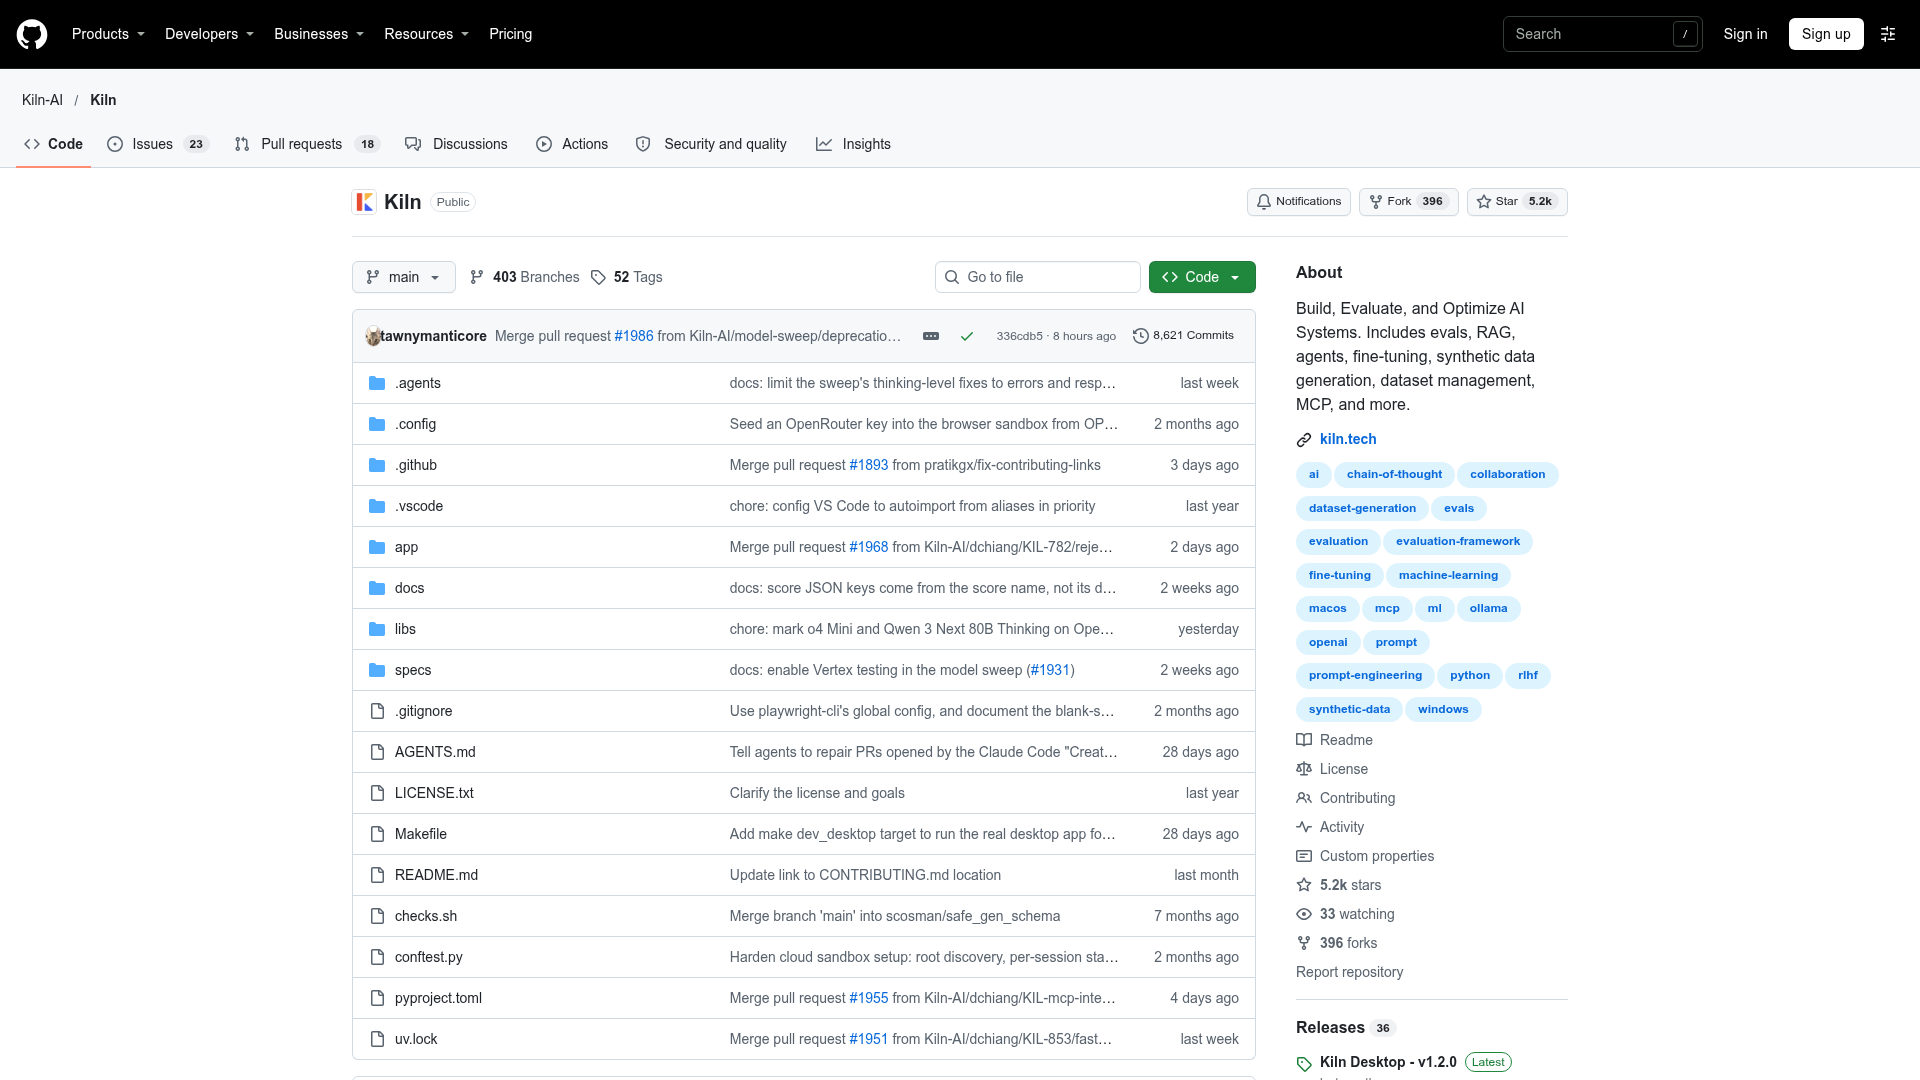Switch to the Issues tab
1920x1080 pixels.
(157, 144)
